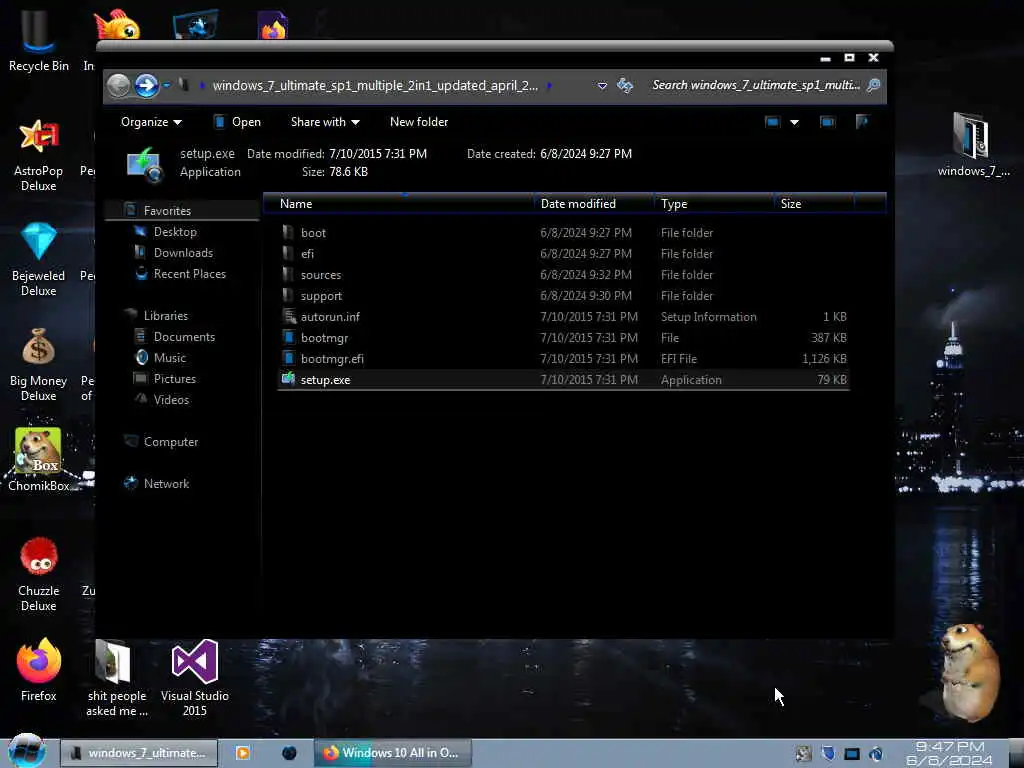Click Open in the command bar
Viewport: 1024px width, 768px height.
(x=238, y=122)
